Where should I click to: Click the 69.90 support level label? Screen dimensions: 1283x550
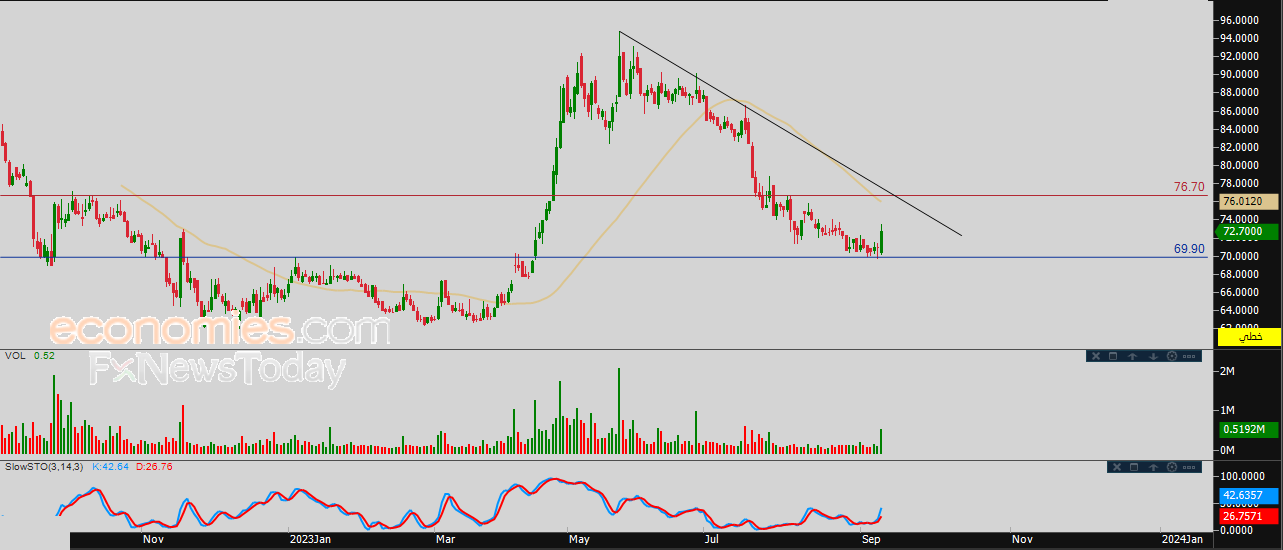[1189, 249]
